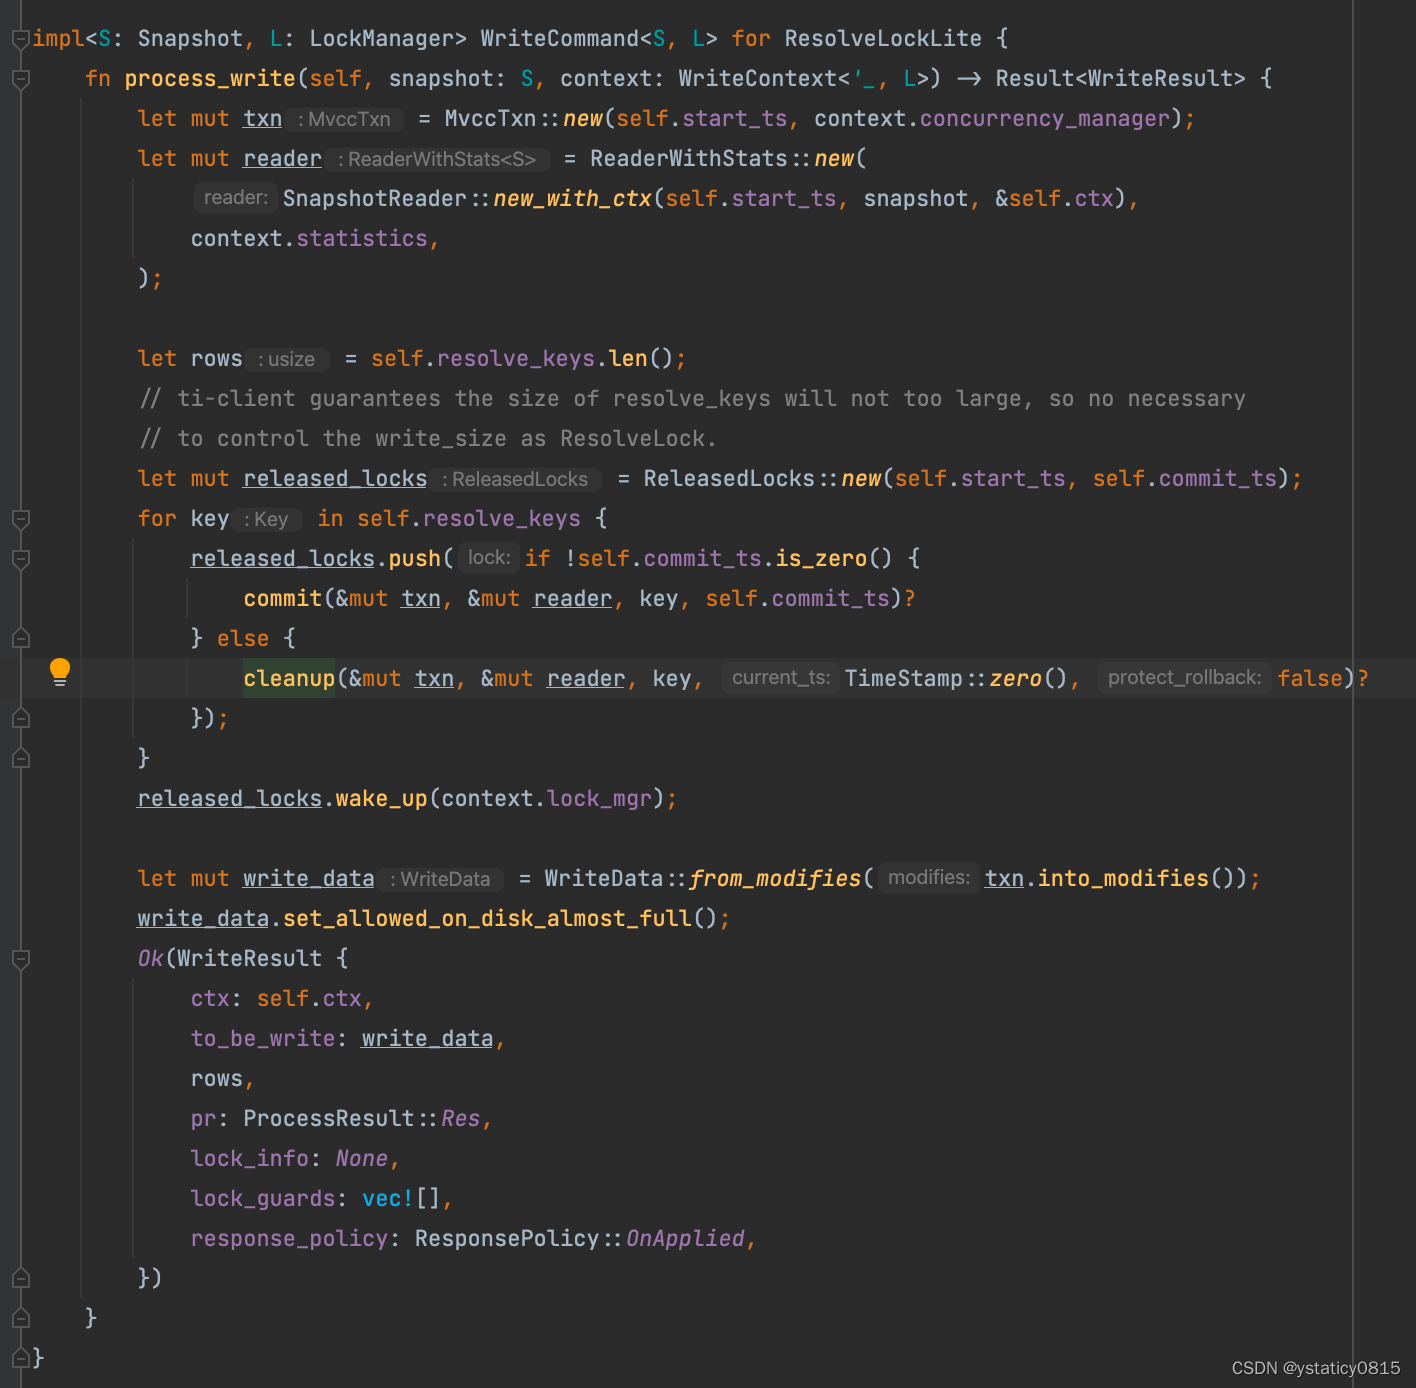The image size is (1416, 1388).
Task: Click 'WriteCommand' trait name
Action: click(x=560, y=39)
